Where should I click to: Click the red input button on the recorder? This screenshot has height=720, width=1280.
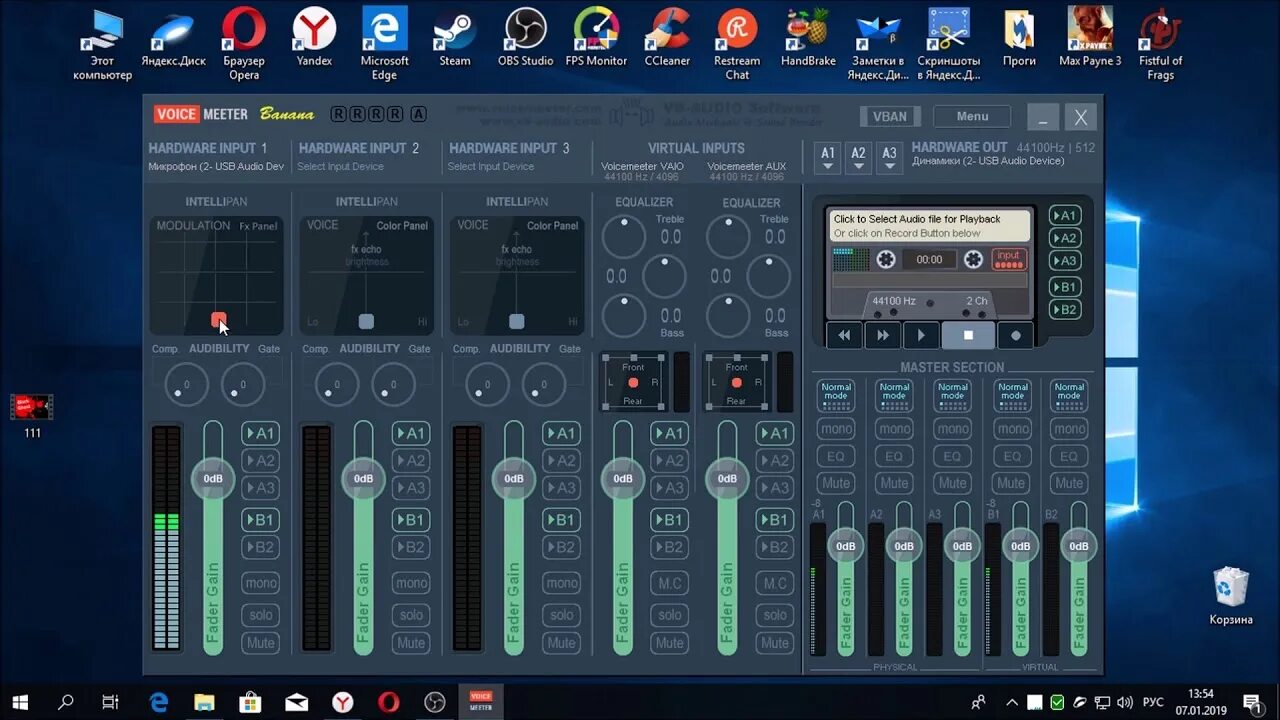point(1009,258)
